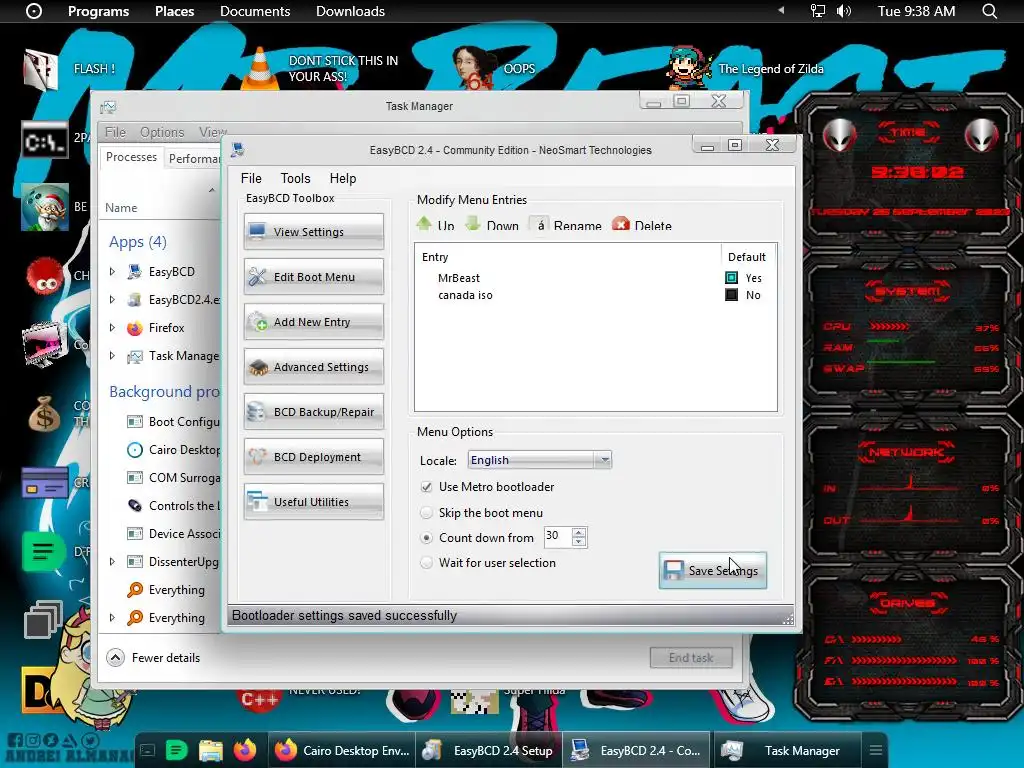This screenshot has width=1024, height=768.
Task: Open Downloads menu in top bar
Action: (x=350, y=11)
